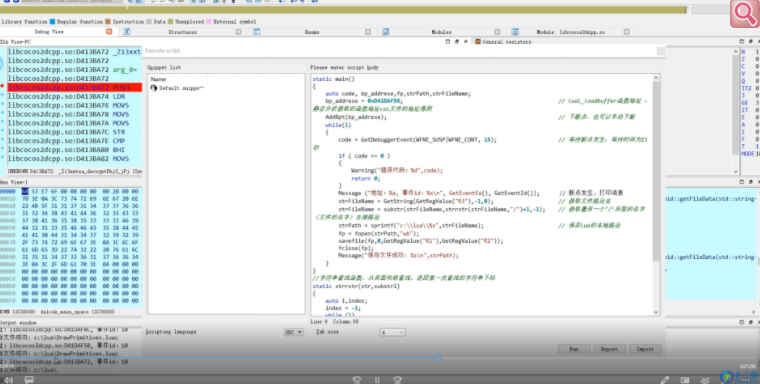Click the Hex View-1 panel title
Viewport: 760px width, 384px height.
tap(15, 182)
